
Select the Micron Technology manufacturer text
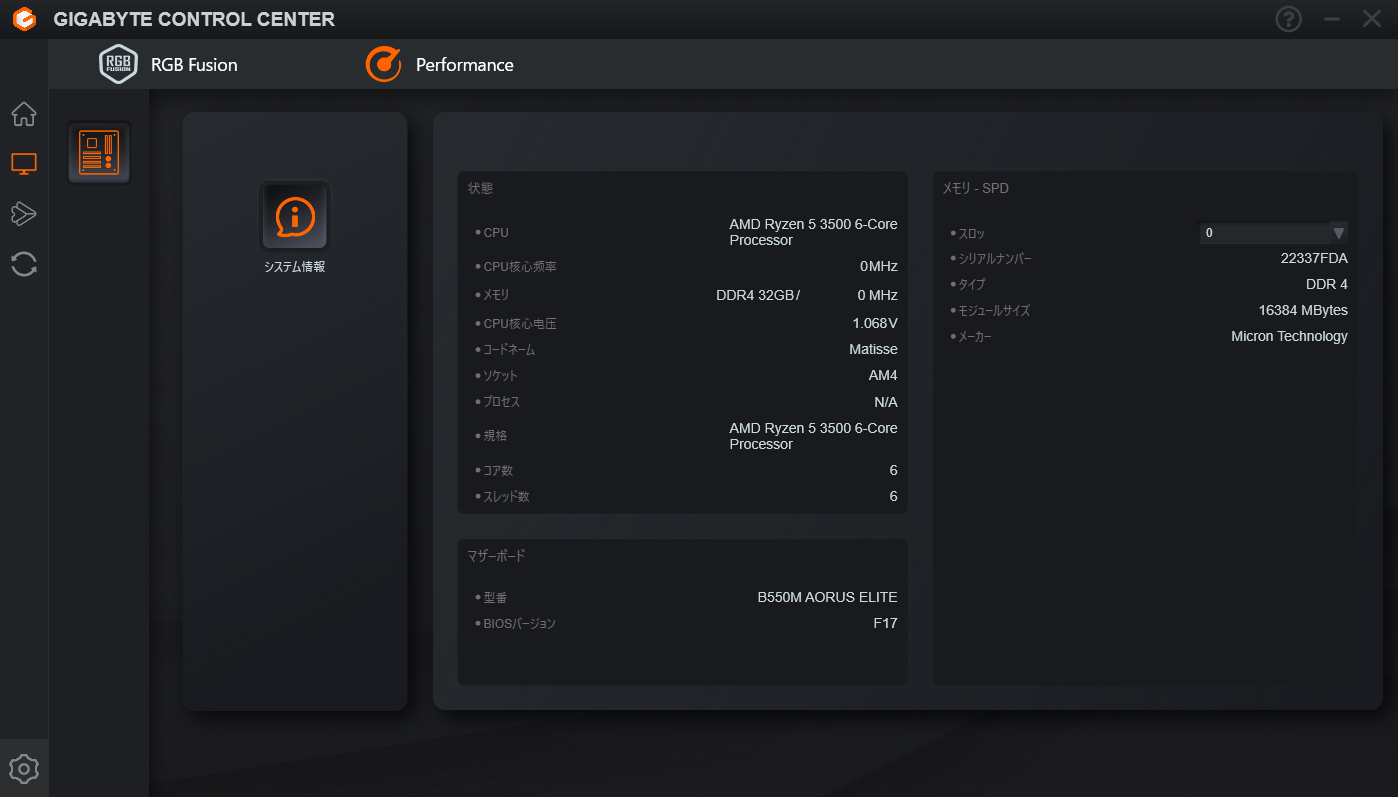1289,336
